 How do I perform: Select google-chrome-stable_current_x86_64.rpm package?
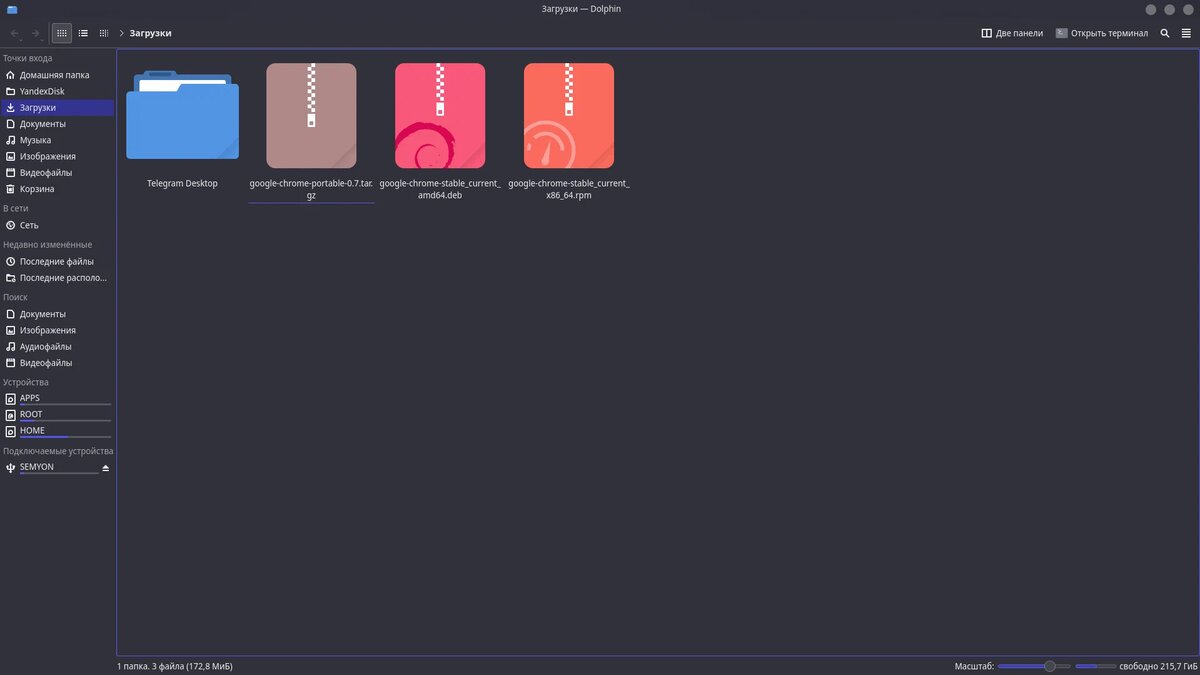[569, 132]
